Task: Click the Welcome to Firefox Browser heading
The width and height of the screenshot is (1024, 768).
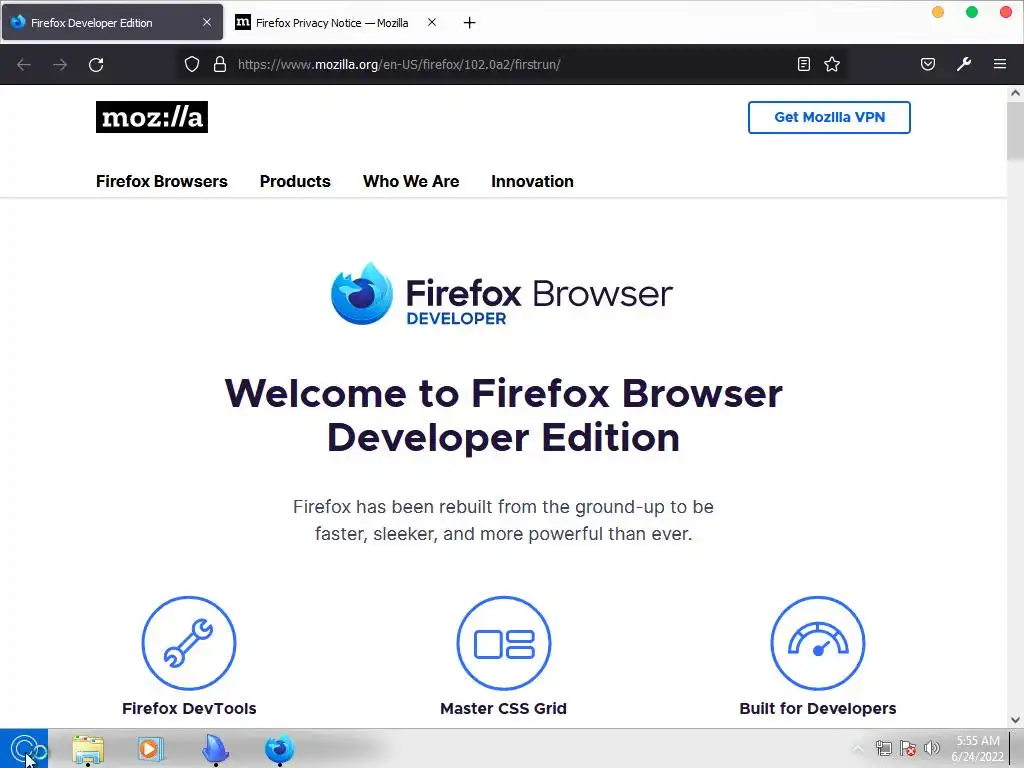Action: pyautogui.click(x=504, y=415)
